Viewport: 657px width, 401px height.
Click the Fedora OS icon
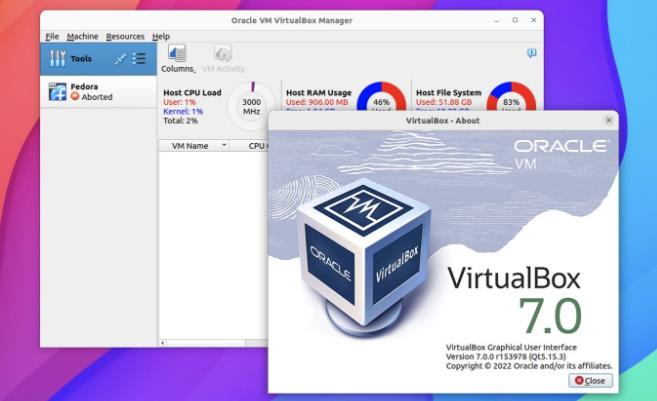tap(57, 91)
